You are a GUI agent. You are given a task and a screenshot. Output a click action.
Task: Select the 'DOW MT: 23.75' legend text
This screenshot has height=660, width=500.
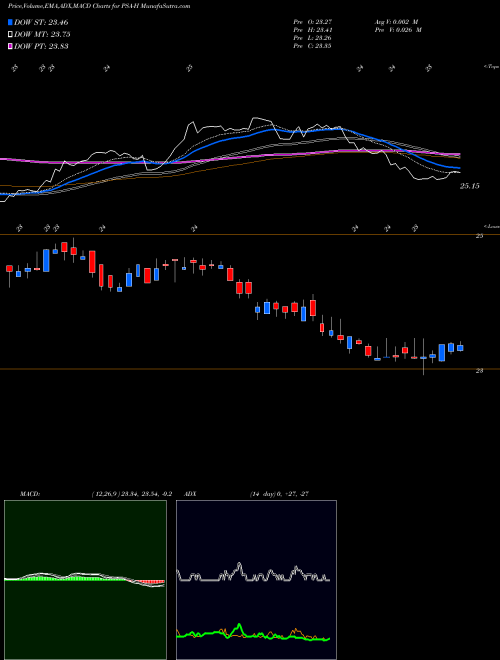point(42,35)
